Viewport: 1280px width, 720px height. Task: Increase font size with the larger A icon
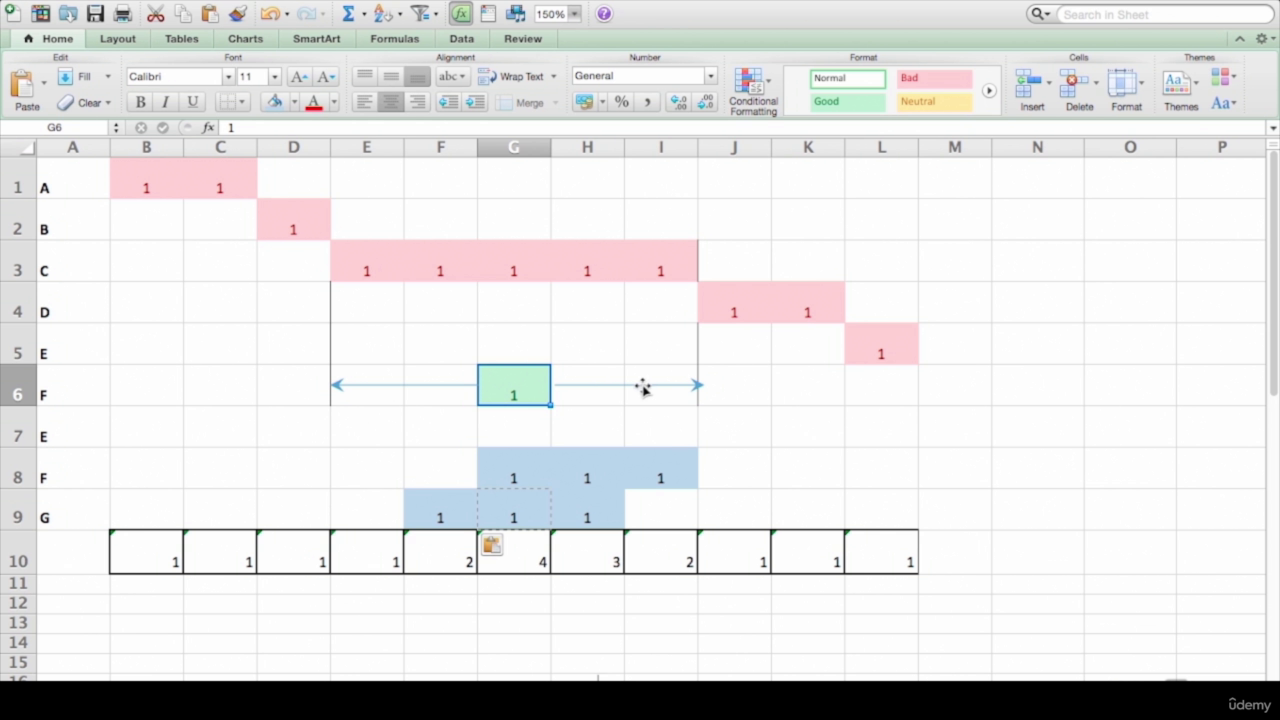tap(299, 77)
